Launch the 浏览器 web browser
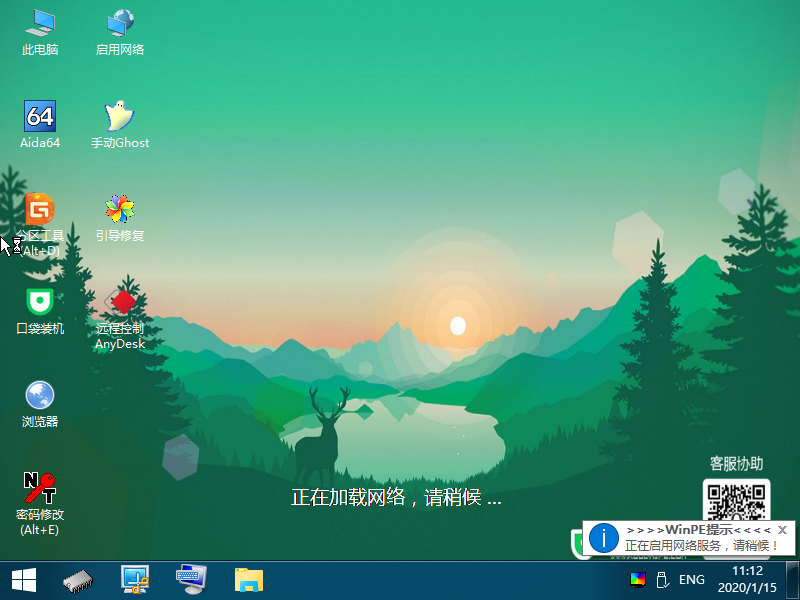 click(38, 393)
